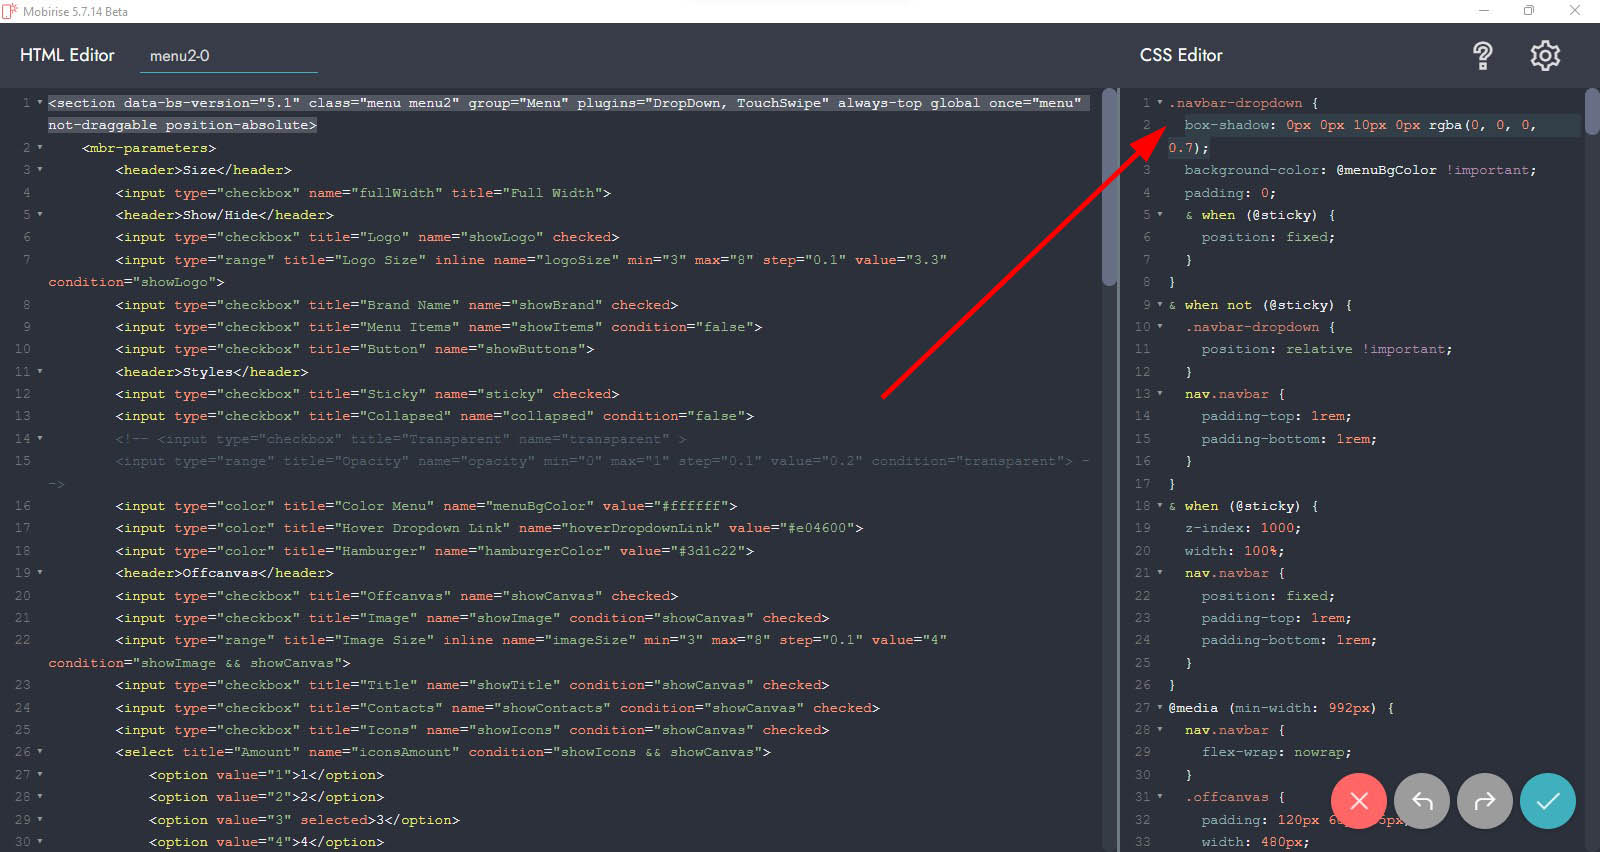Click the CSS editor vertical scrollbar
The image size is (1600, 852).
[1592, 110]
